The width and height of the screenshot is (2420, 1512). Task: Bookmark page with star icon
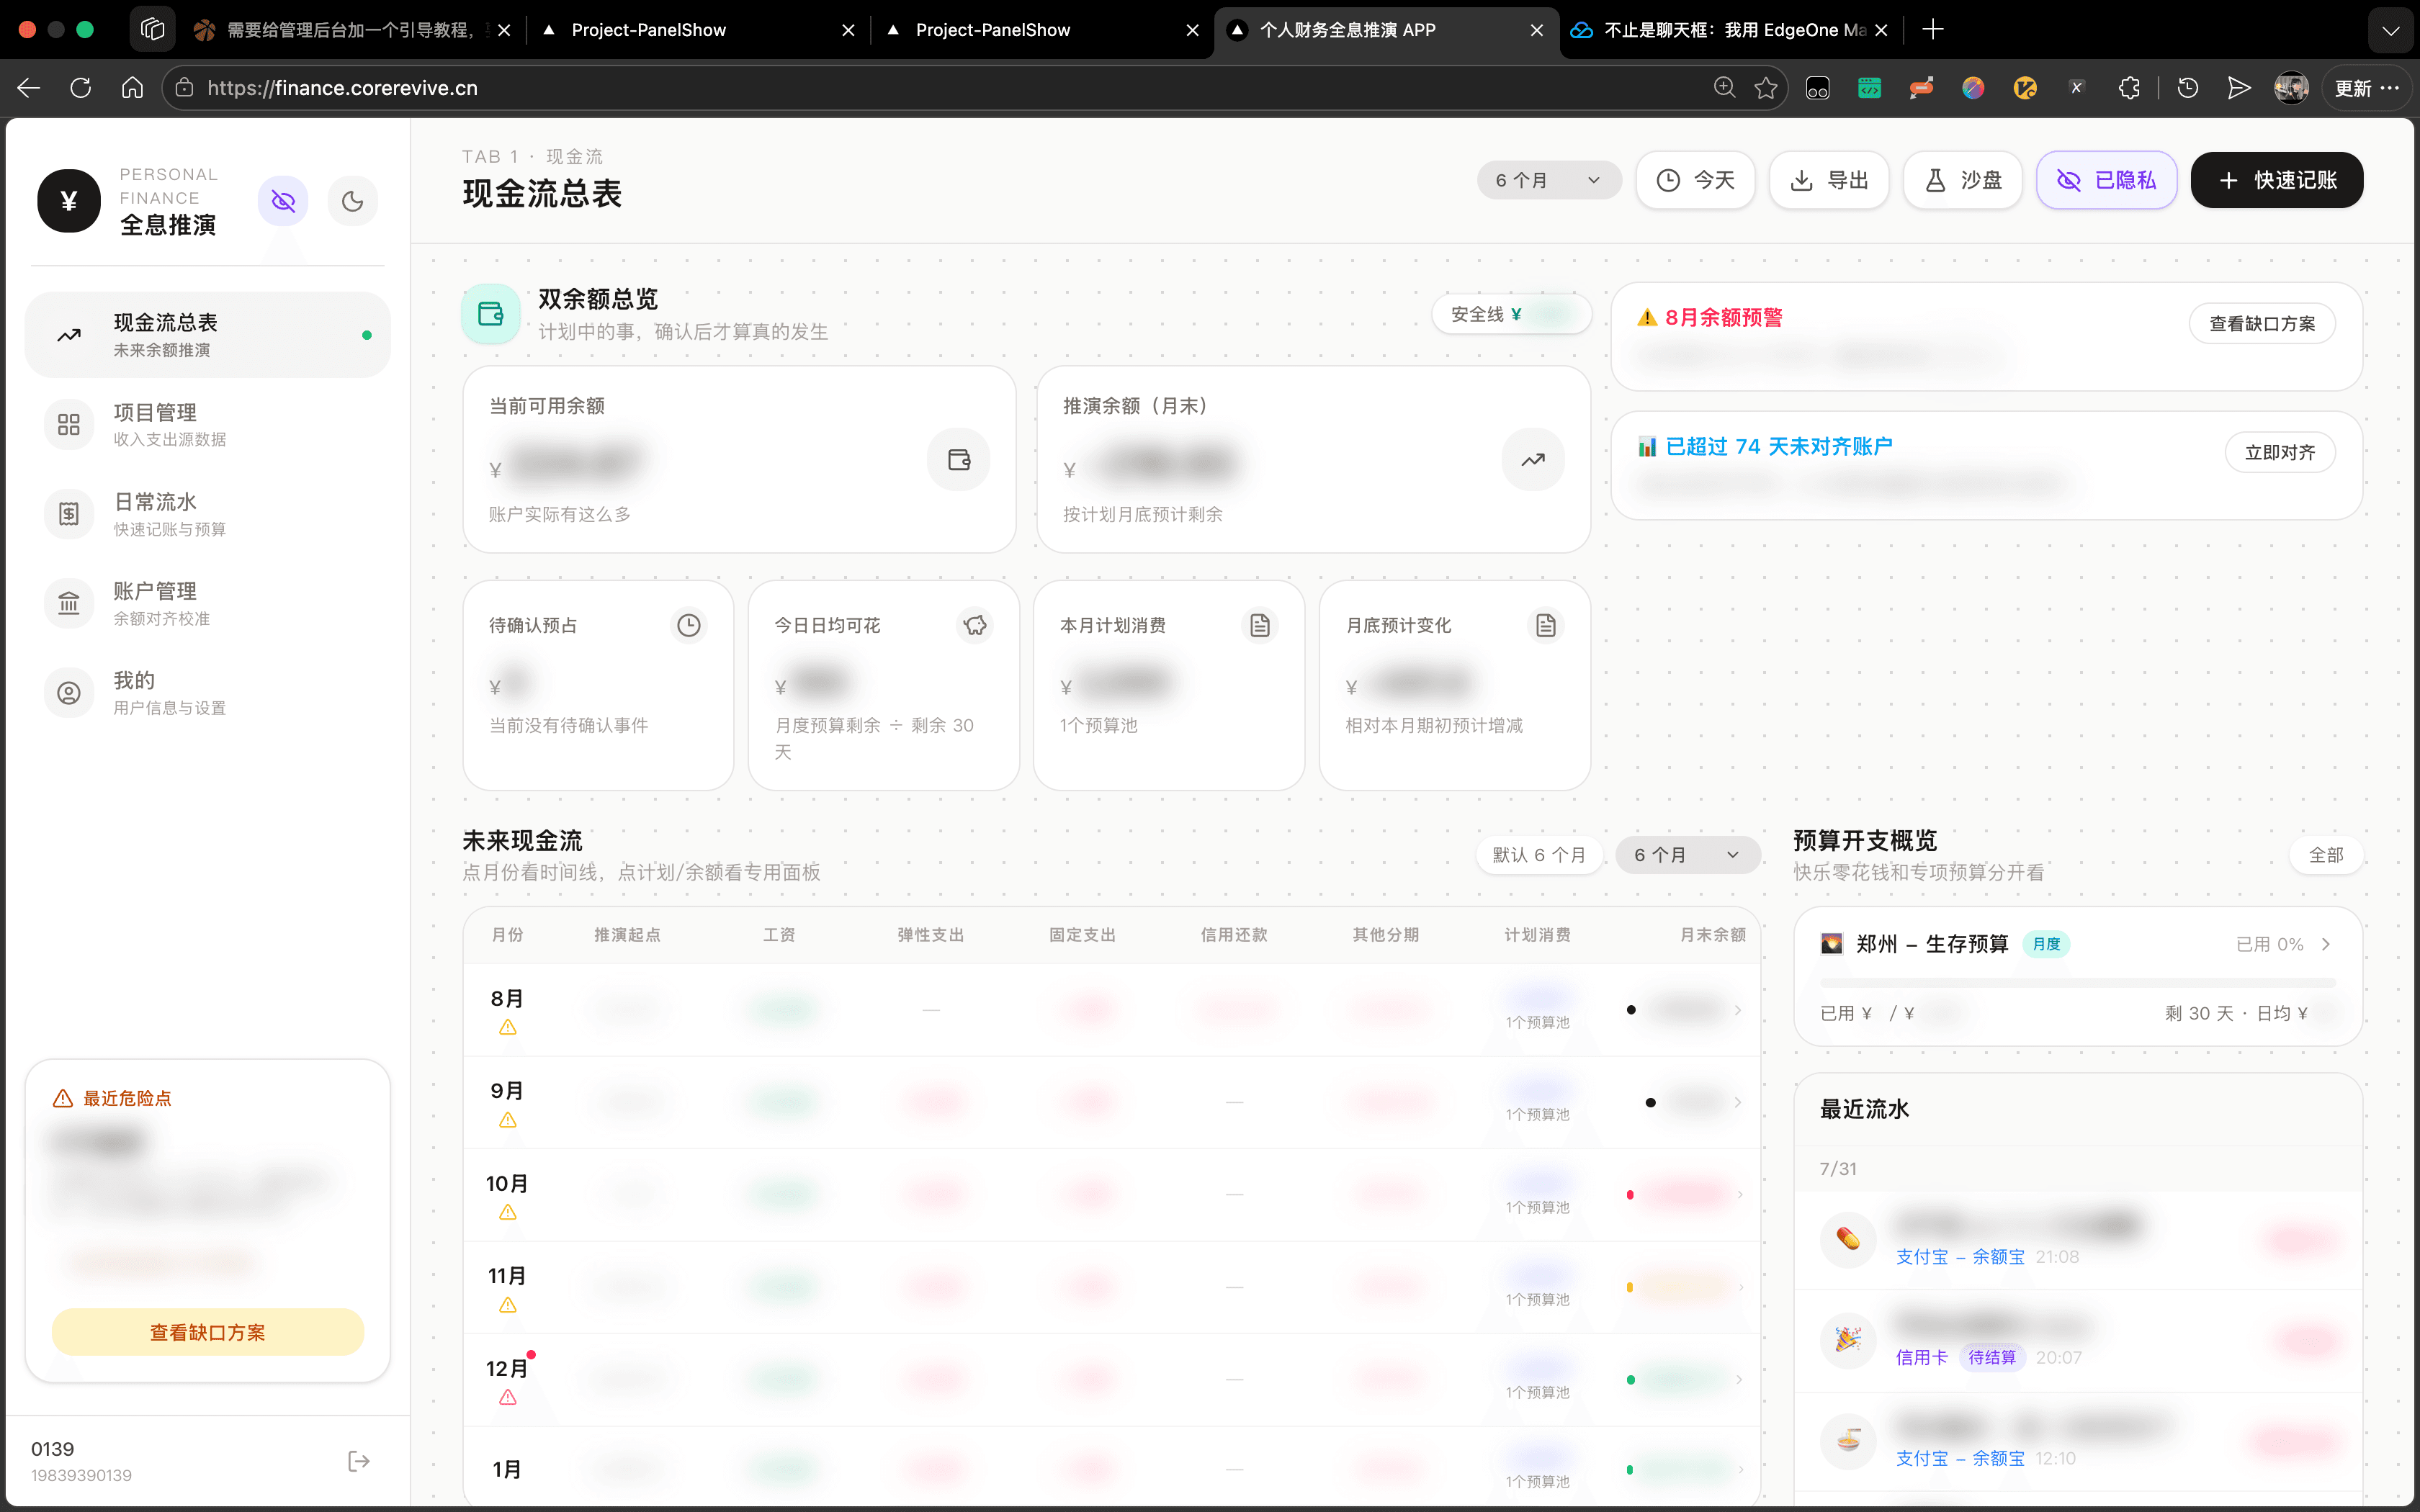pos(1766,88)
